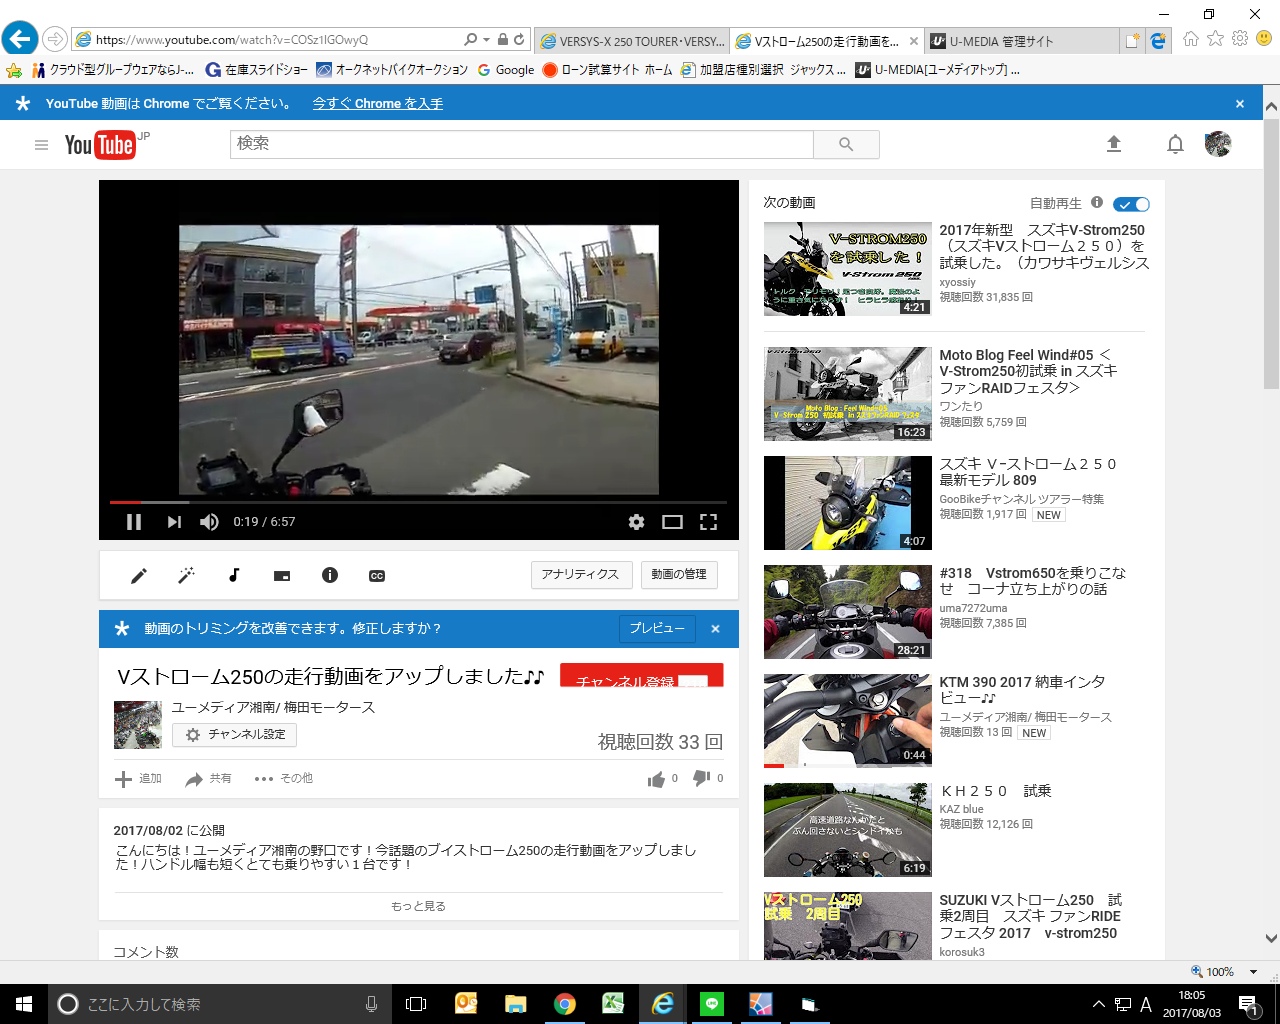The width and height of the screenshot is (1280, 1024).
Task: Mute the video volume speaker icon
Action: tap(209, 522)
